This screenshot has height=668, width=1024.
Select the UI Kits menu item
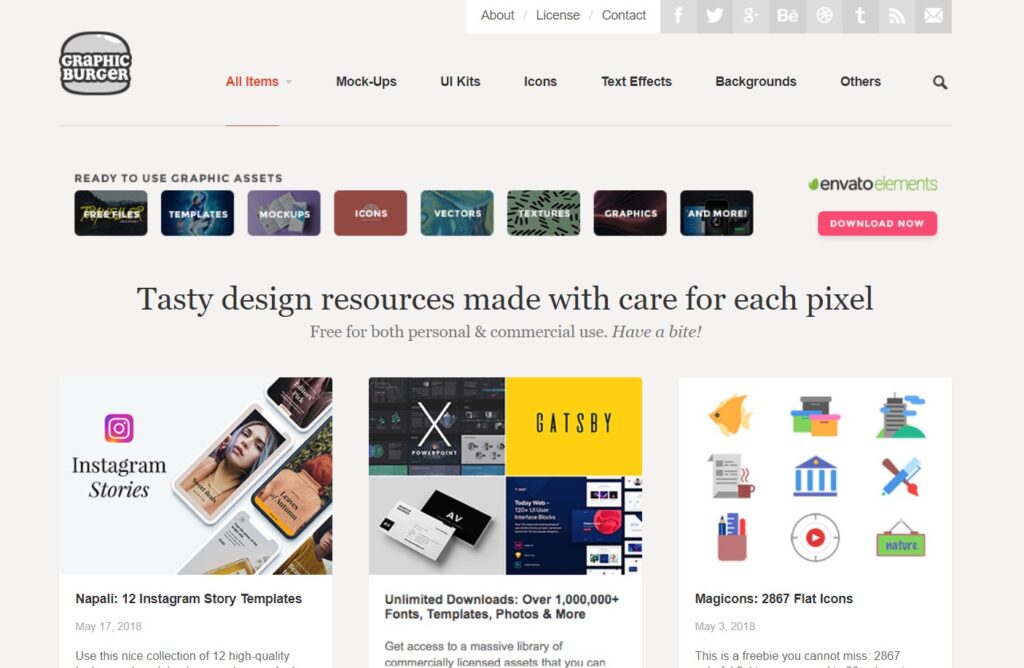tap(459, 82)
